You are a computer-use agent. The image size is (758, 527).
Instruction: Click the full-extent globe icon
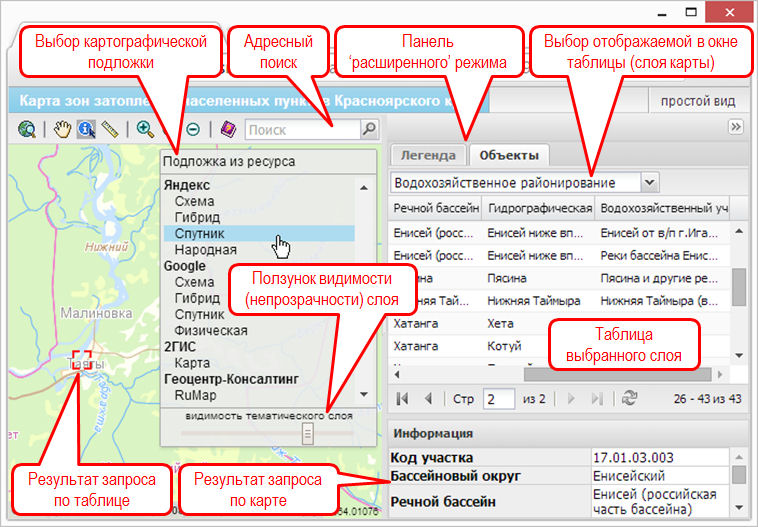click(27, 130)
